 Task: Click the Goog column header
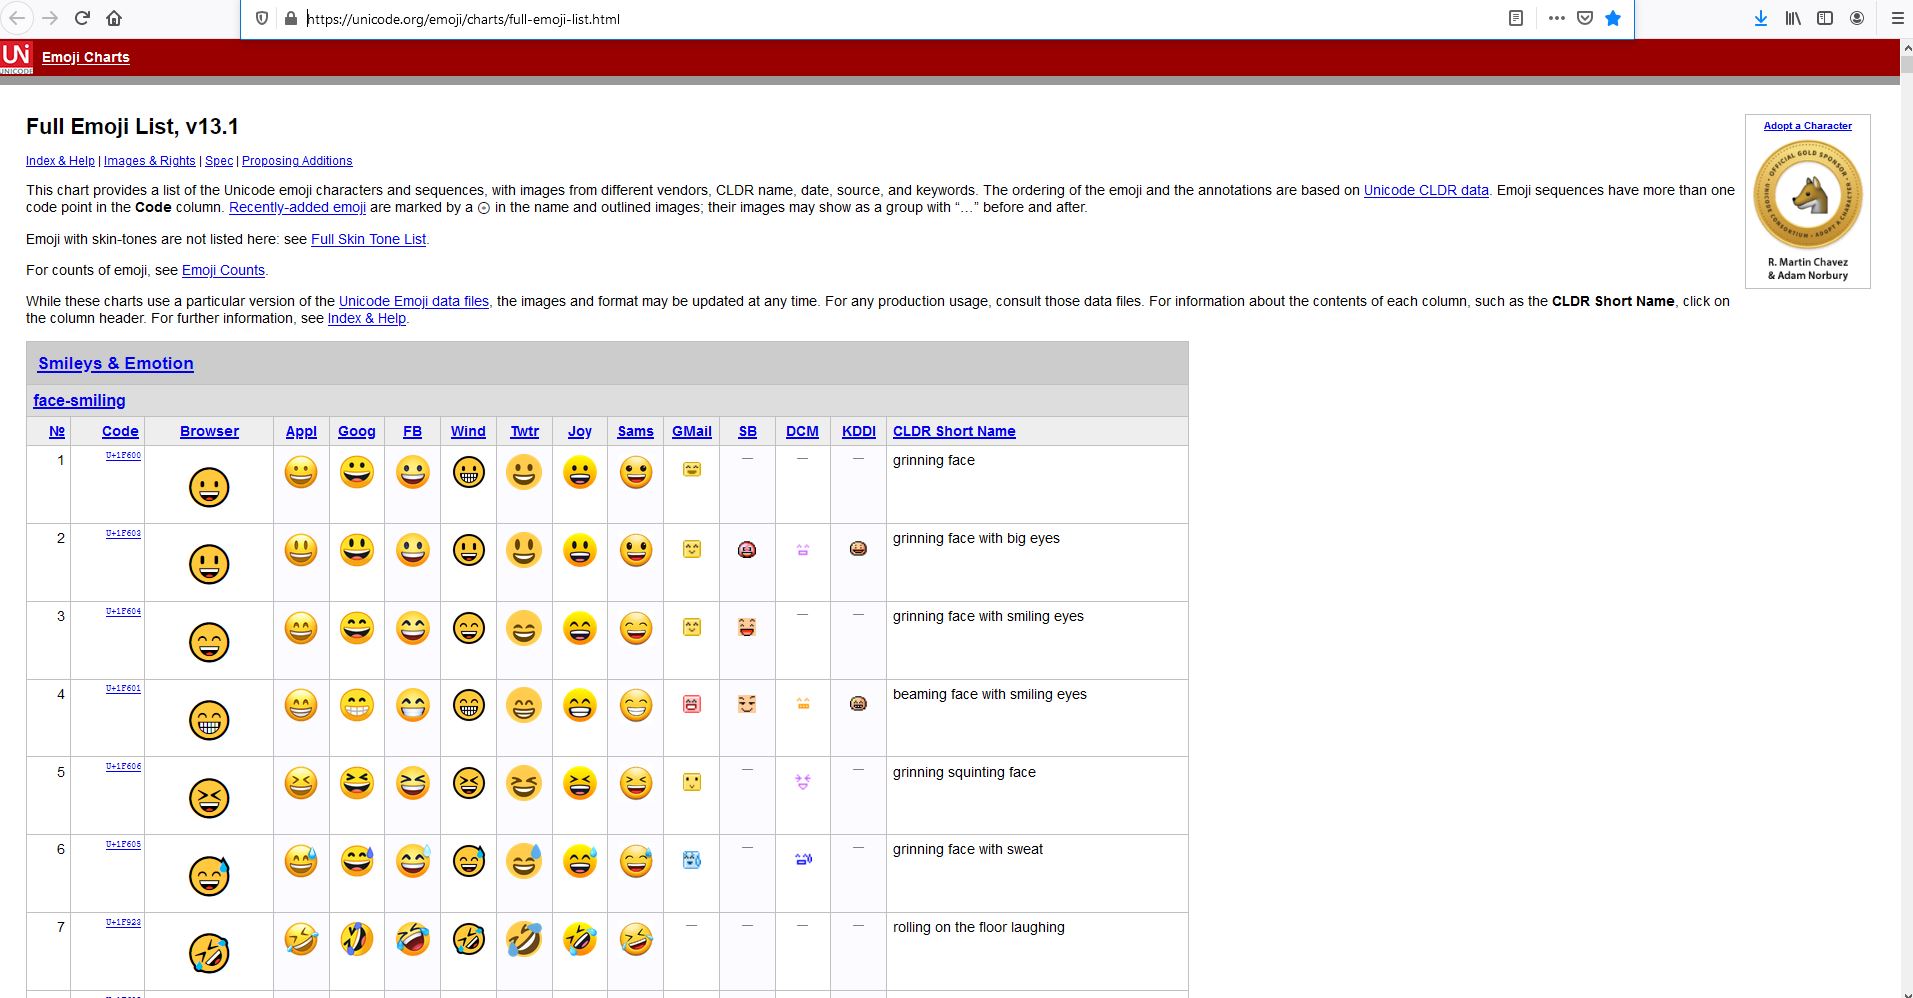pos(357,431)
